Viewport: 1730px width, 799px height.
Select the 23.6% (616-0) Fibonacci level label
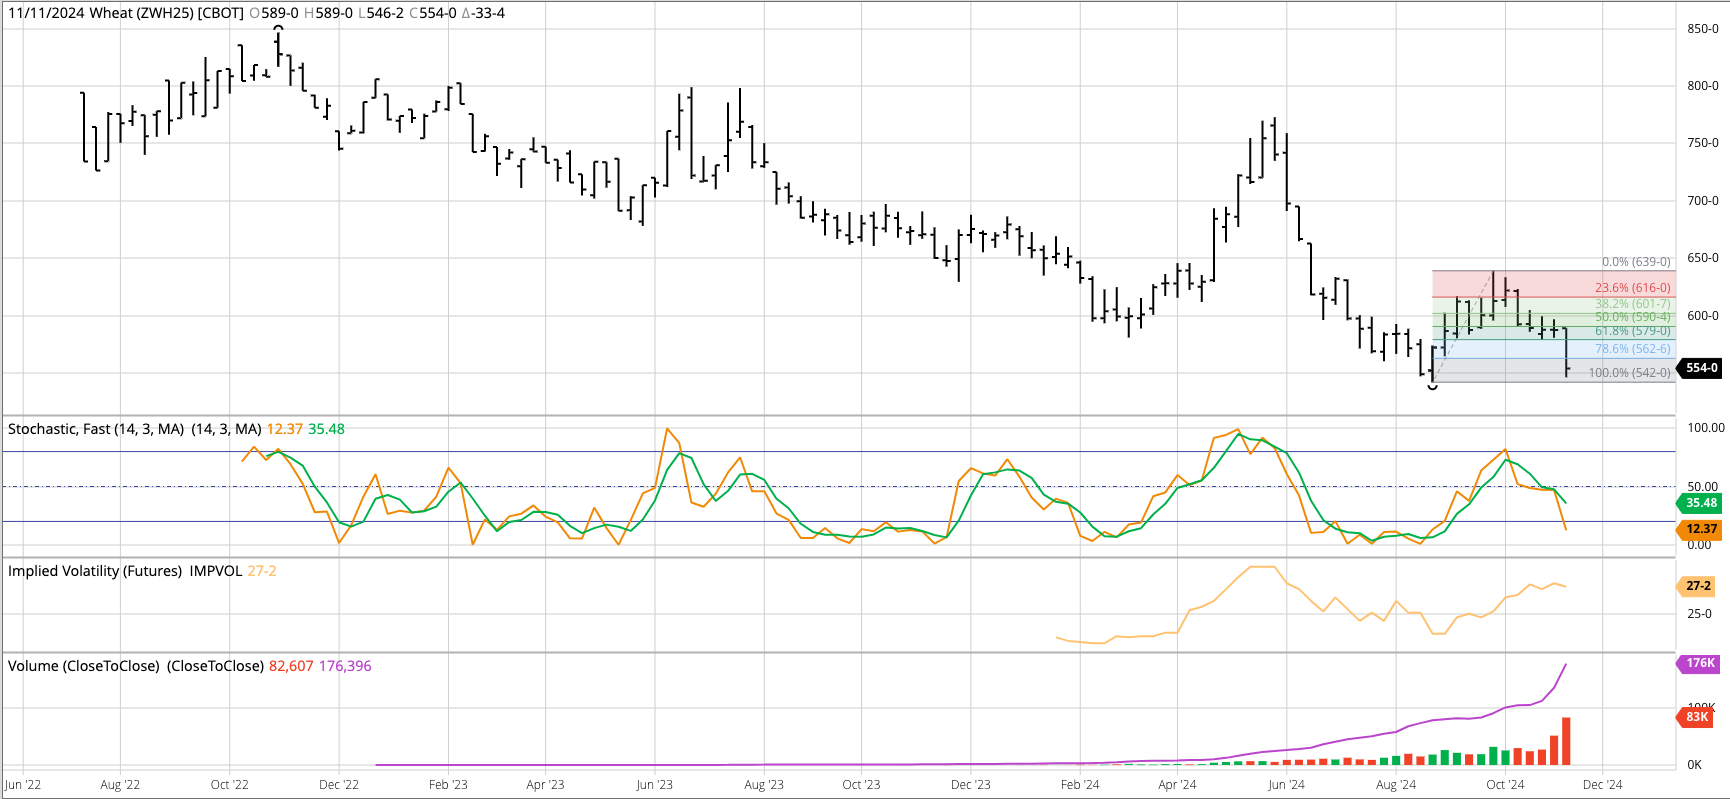pyautogui.click(x=1632, y=288)
